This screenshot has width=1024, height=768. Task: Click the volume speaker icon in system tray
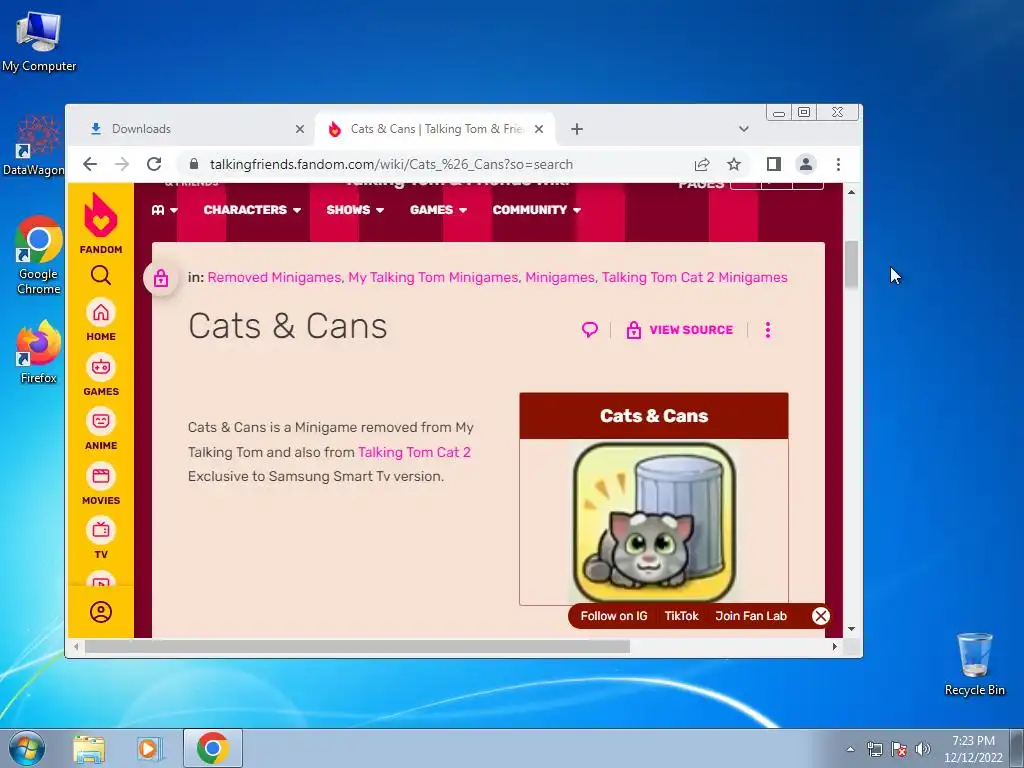pyautogui.click(x=923, y=749)
